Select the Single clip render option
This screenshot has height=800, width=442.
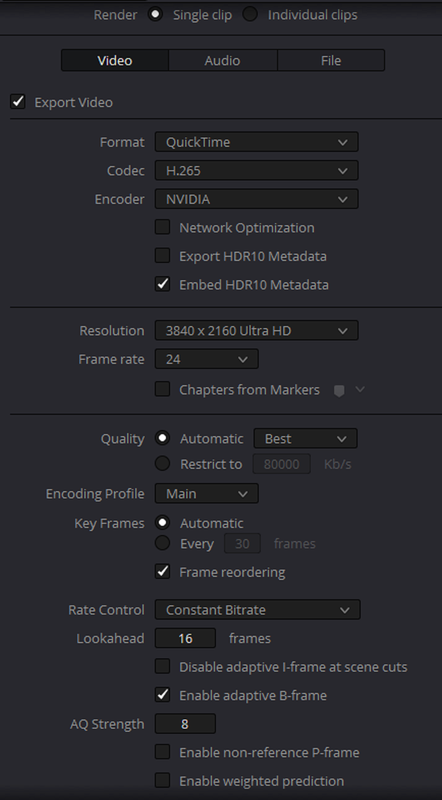[155, 14]
